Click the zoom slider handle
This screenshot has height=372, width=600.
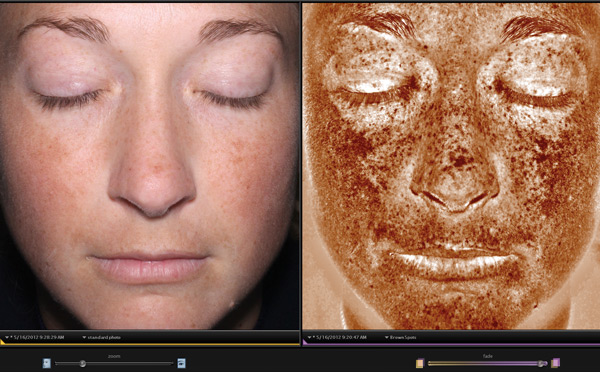(83, 363)
